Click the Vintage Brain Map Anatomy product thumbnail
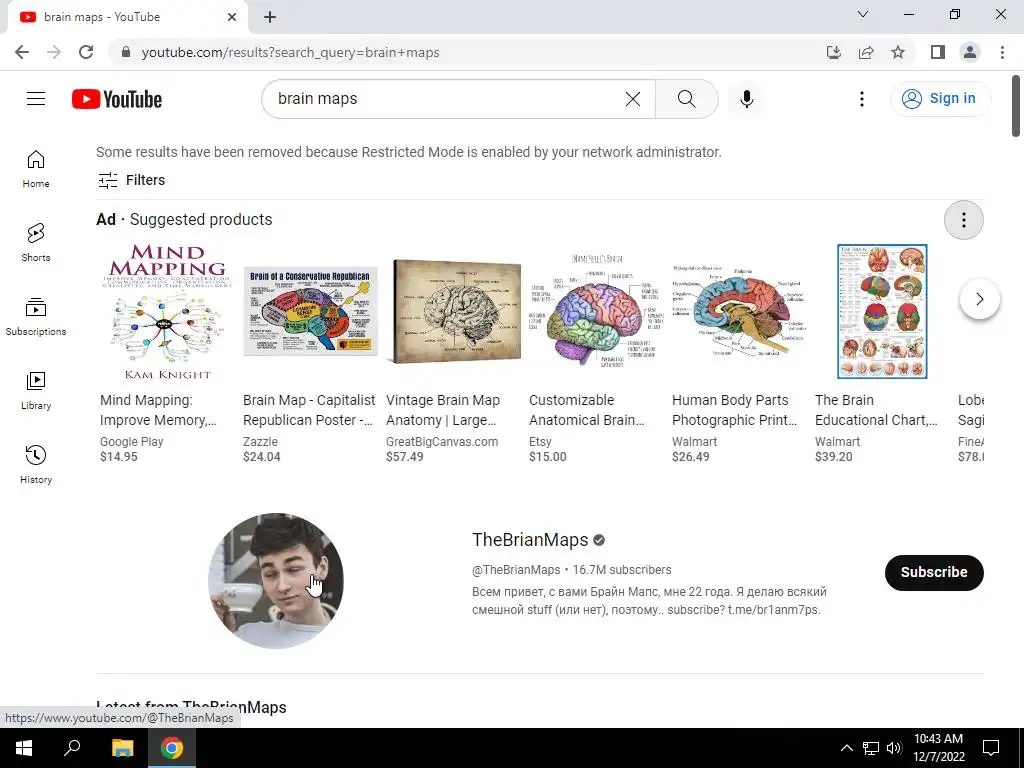Viewport: 1024px width, 768px height. pyautogui.click(x=454, y=312)
